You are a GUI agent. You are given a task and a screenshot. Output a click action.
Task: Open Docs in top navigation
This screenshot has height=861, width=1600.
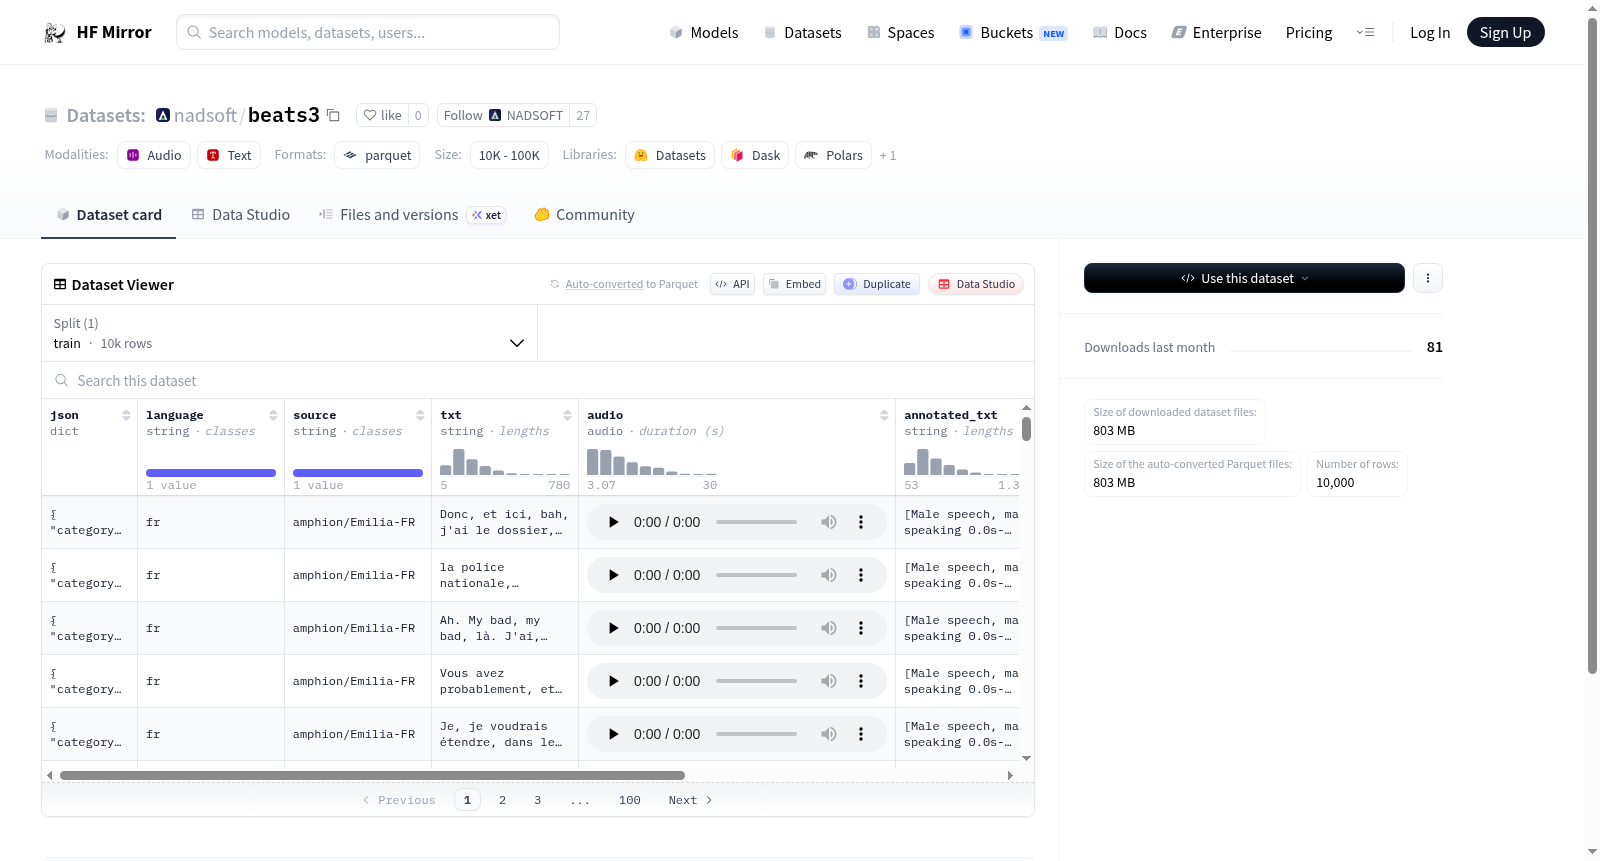coord(1120,32)
